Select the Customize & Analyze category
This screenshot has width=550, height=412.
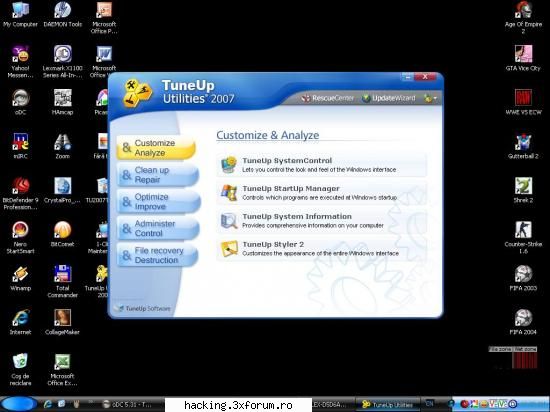[156, 148]
